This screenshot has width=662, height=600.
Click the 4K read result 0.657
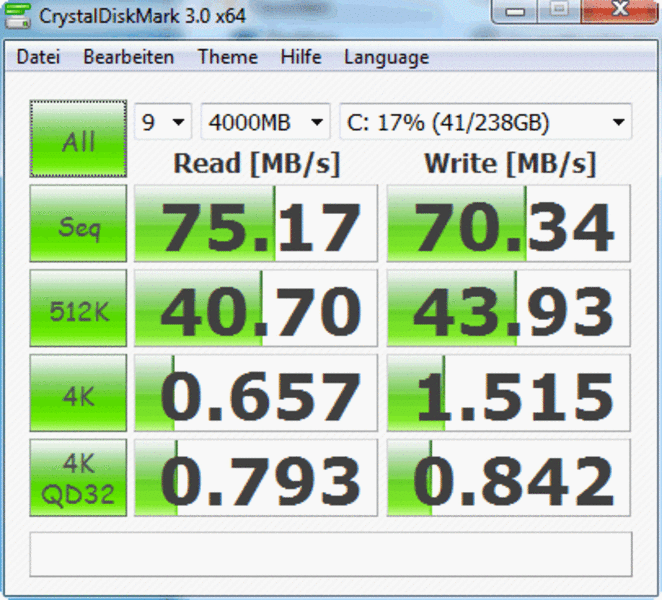tap(256, 393)
